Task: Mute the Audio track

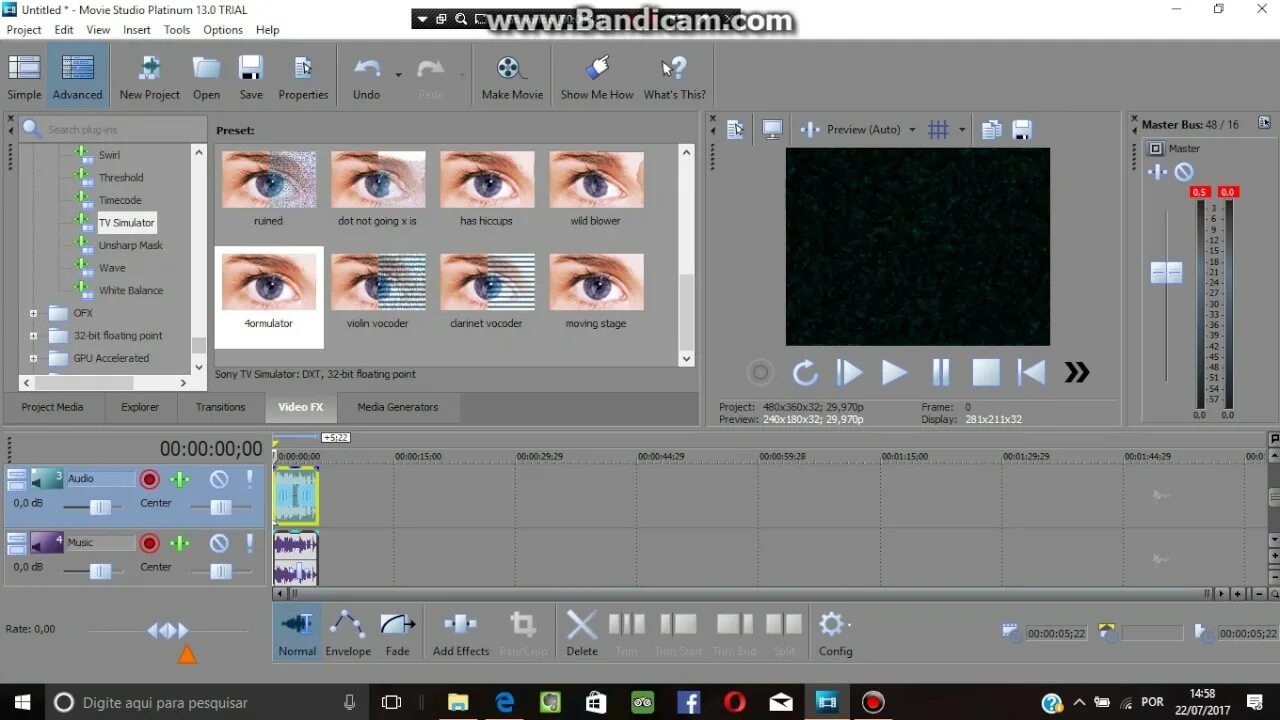Action: click(x=219, y=479)
